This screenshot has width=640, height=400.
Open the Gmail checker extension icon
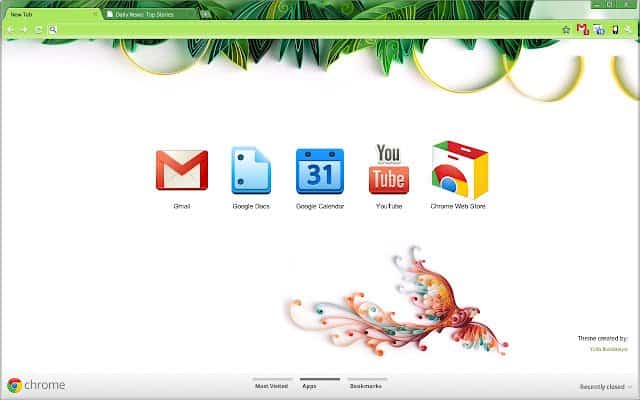coord(582,30)
